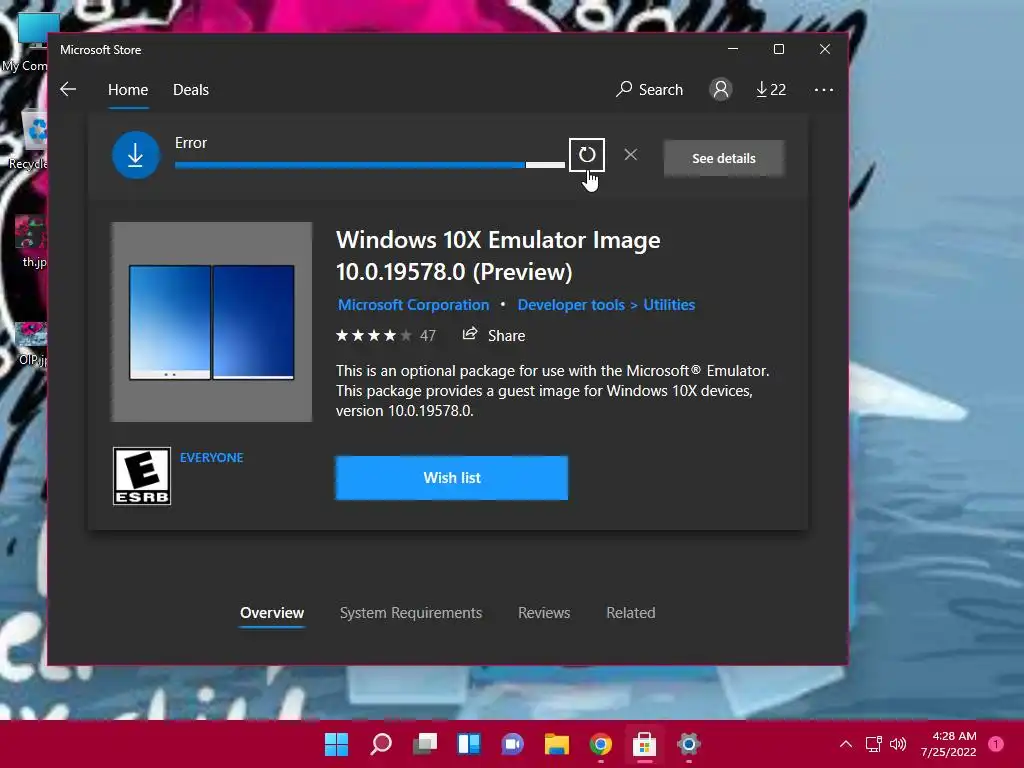
Task: Open the Reviews tab
Action: pyautogui.click(x=544, y=613)
